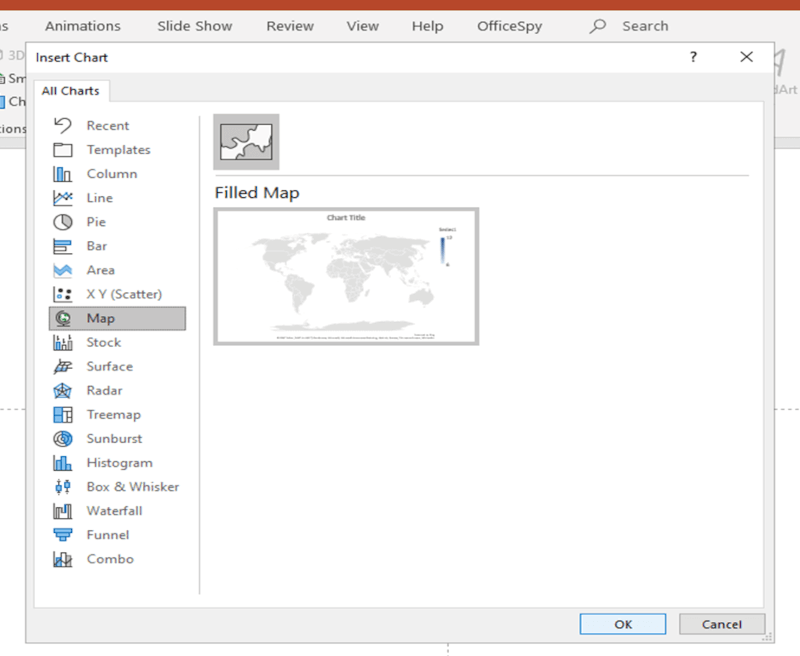Select the Area chart category
The width and height of the screenshot is (800, 656).
click(x=105, y=269)
